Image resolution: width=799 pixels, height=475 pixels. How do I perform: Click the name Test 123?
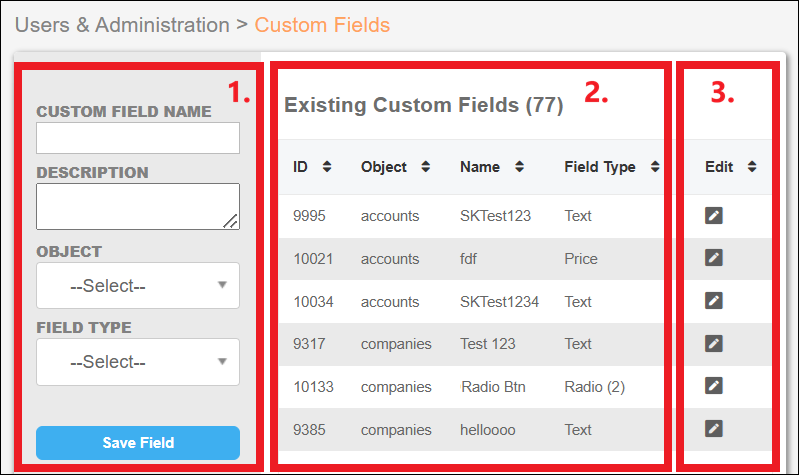[x=488, y=344]
